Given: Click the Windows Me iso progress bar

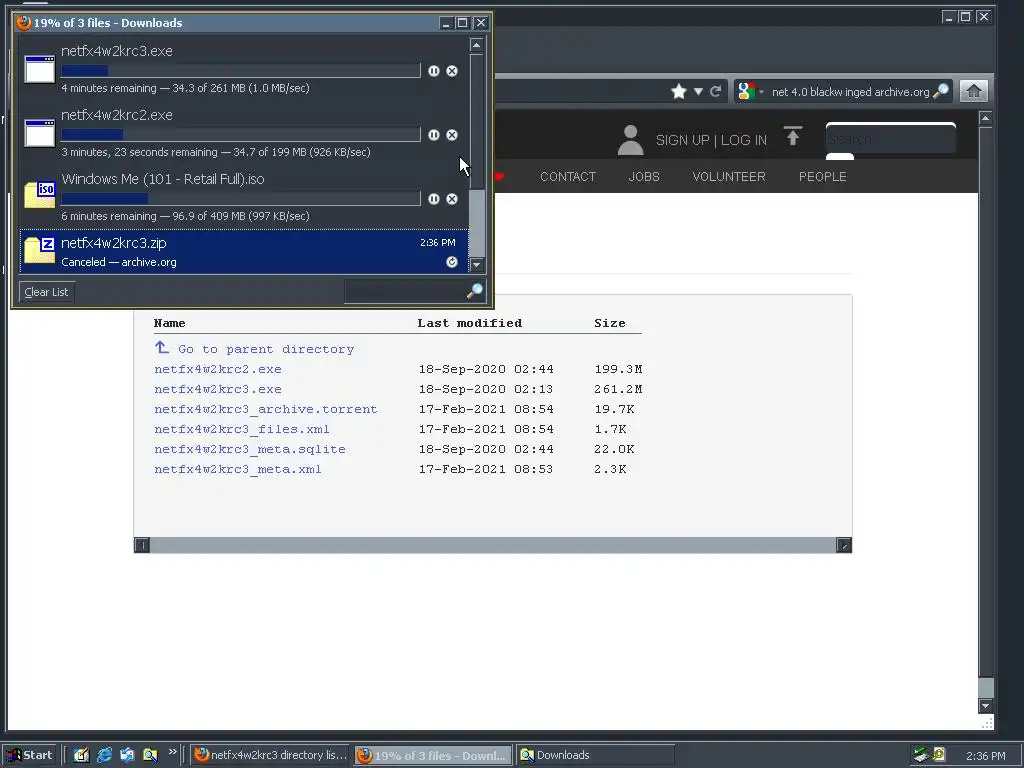Looking at the screenshot, I should click(x=241, y=199).
